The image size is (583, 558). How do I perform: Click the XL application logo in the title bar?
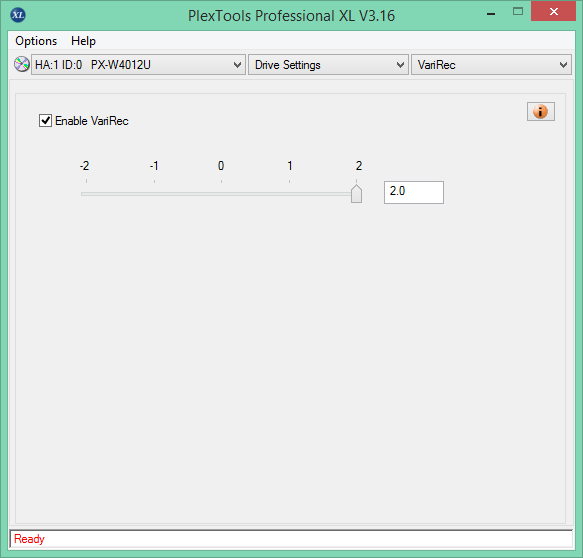(18, 15)
